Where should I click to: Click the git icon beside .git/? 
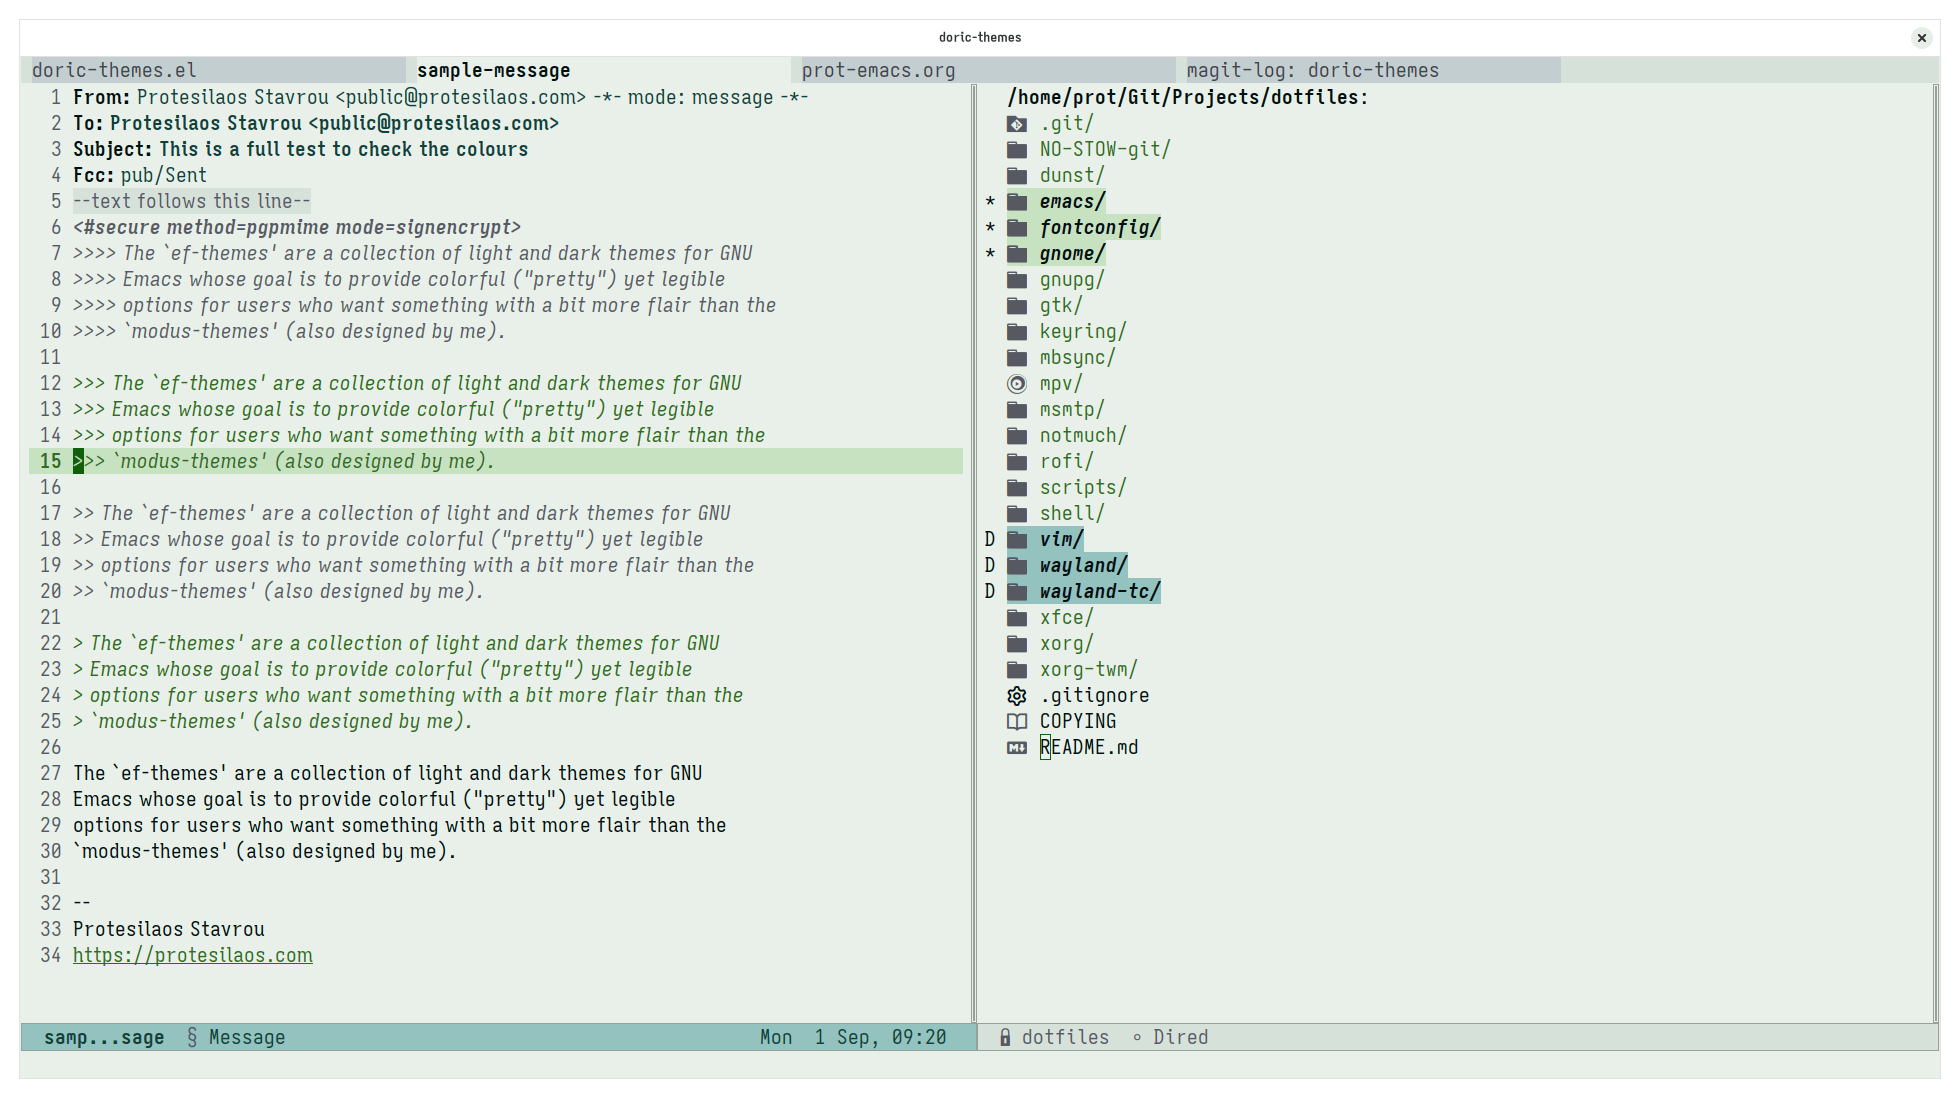click(x=1016, y=124)
